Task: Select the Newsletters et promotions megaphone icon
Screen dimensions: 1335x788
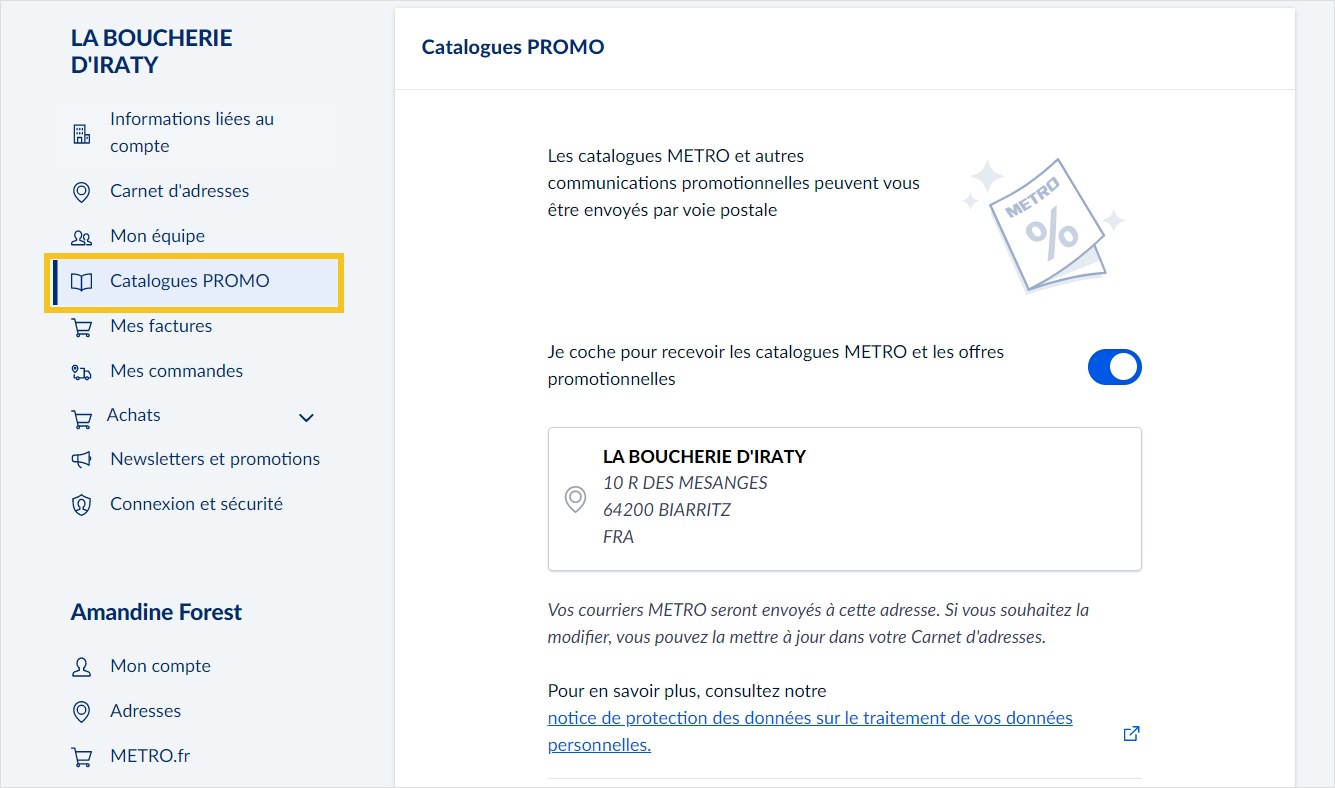Action: [x=81, y=459]
